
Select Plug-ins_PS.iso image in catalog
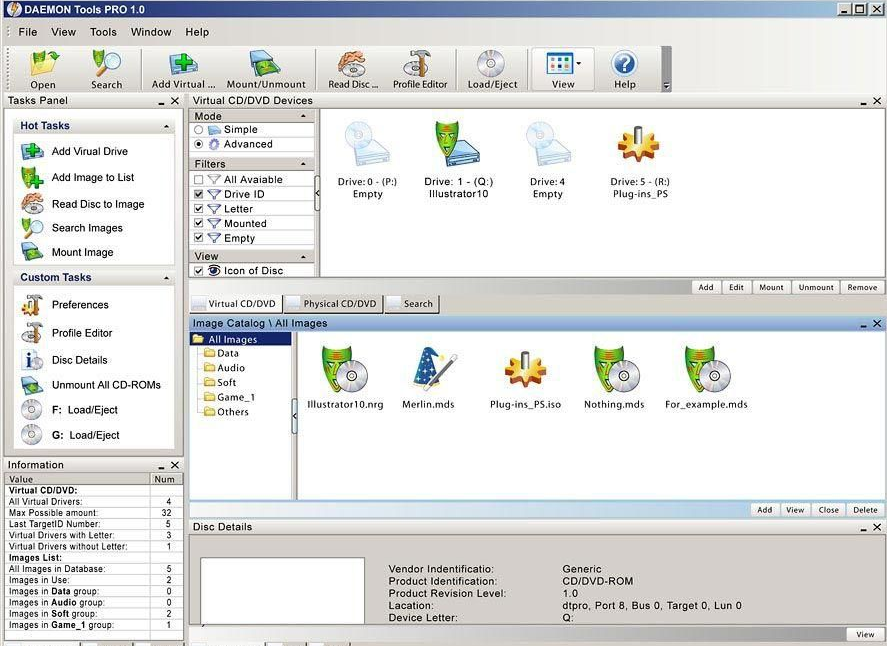pyautogui.click(x=525, y=370)
